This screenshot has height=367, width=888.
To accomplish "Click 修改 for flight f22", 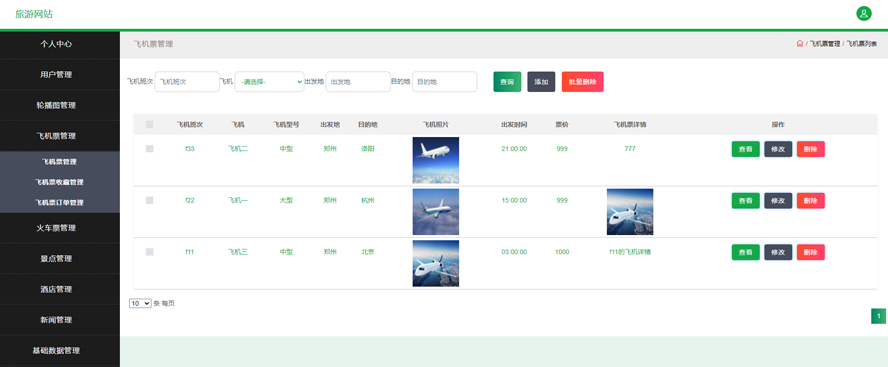I will coord(778,200).
